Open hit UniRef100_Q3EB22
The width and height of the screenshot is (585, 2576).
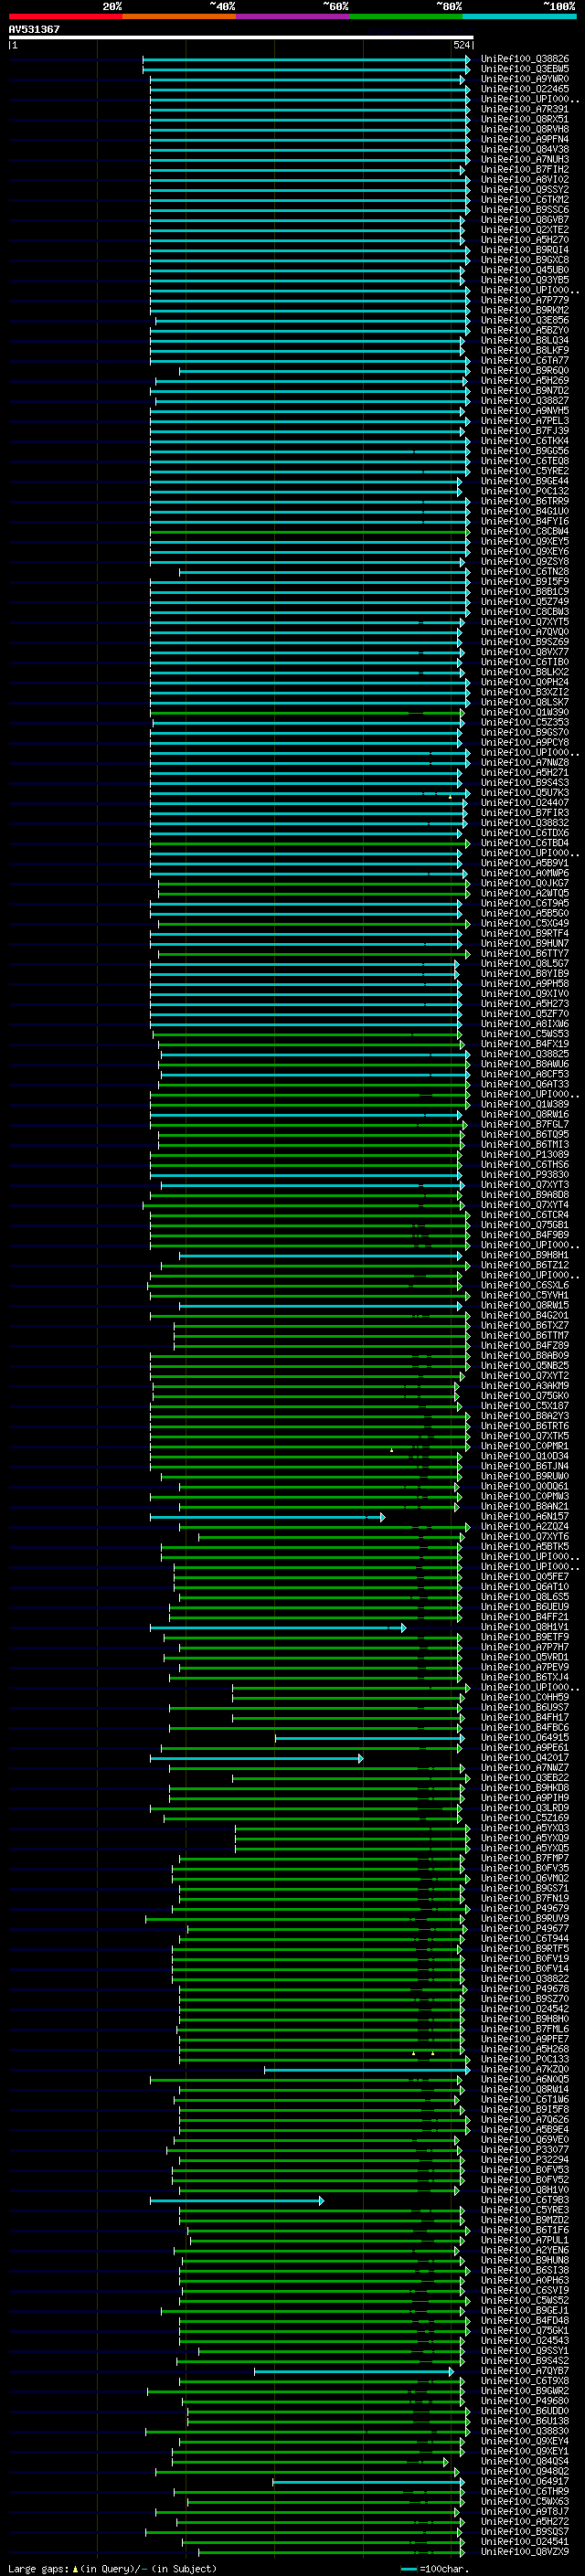click(525, 1778)
